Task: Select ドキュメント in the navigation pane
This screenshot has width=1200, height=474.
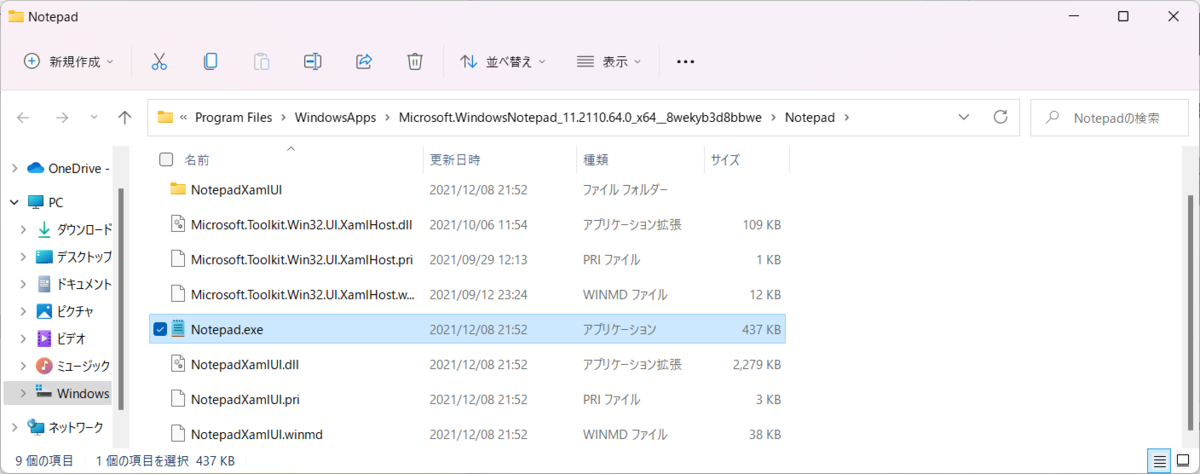Action: click(75, 284)
